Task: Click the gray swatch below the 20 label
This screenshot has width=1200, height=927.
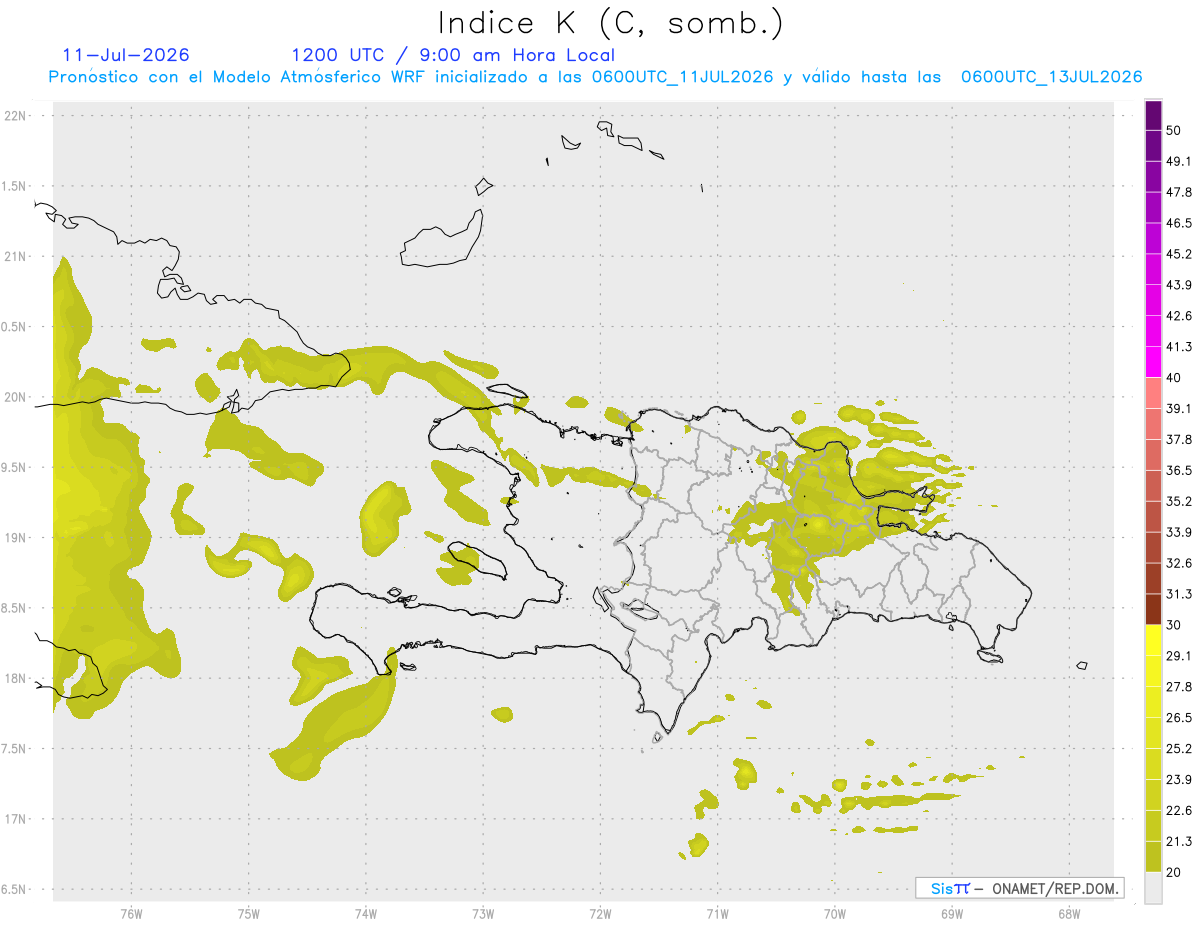Action: (1154, 887)
